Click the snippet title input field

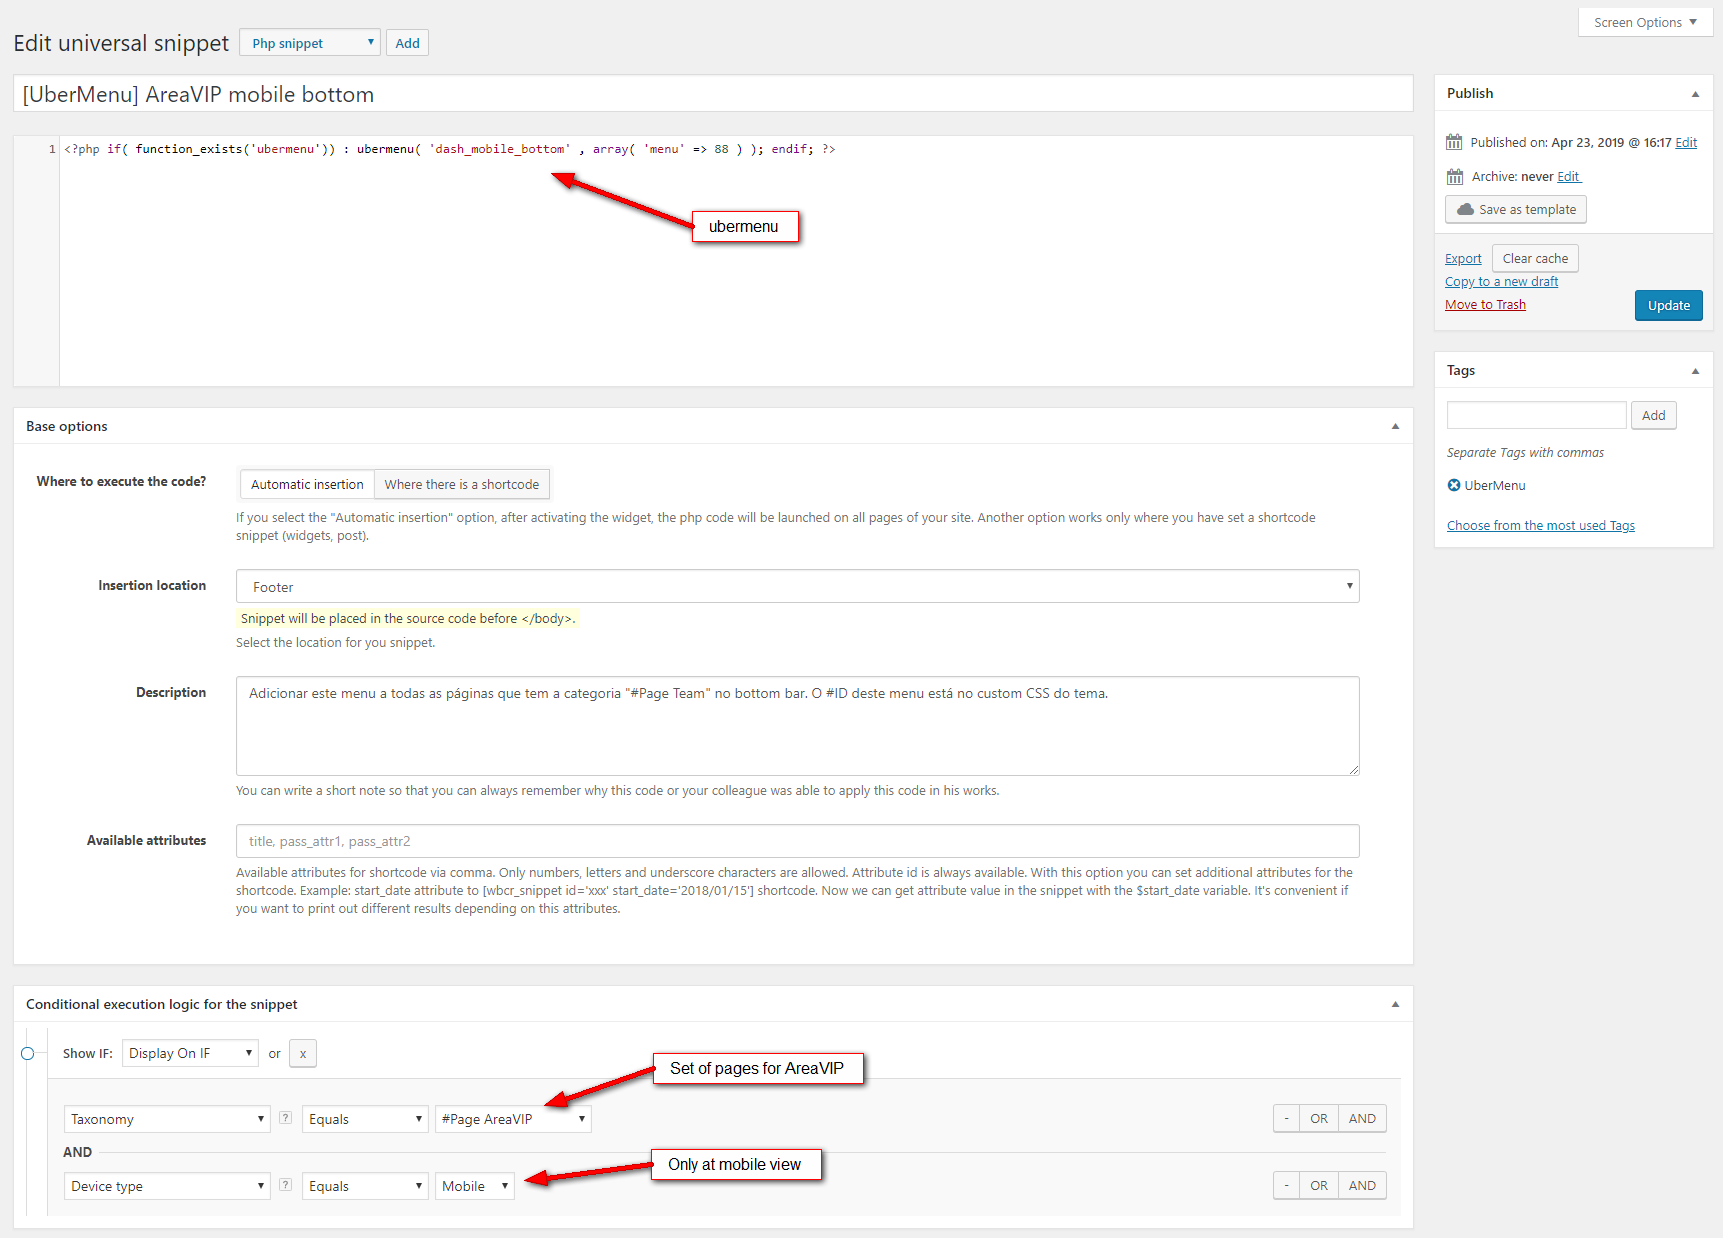point(713,94)
